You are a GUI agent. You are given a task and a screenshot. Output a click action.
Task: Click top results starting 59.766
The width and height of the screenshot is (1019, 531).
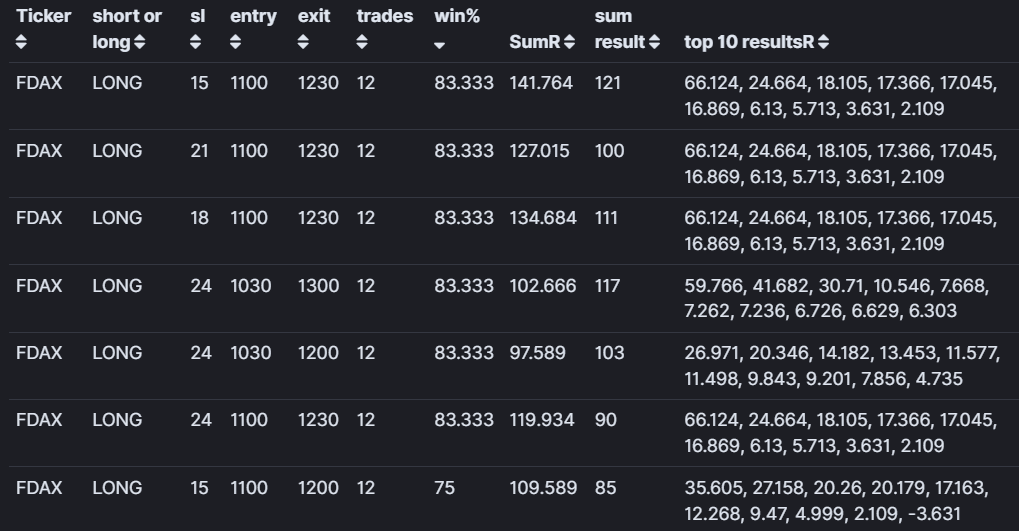[x=836, y=298]
